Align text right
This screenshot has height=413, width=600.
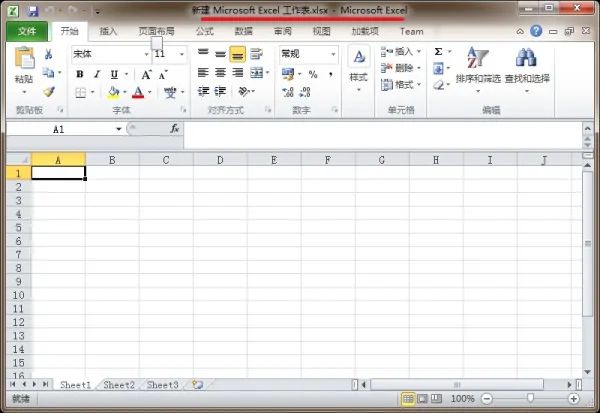[x=238, y=72]
